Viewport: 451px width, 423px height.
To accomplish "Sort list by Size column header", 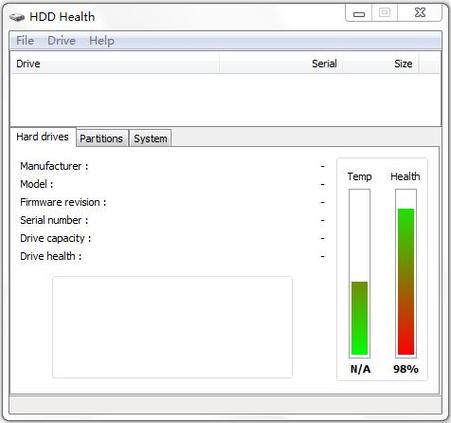I will (x=381, y=64).
